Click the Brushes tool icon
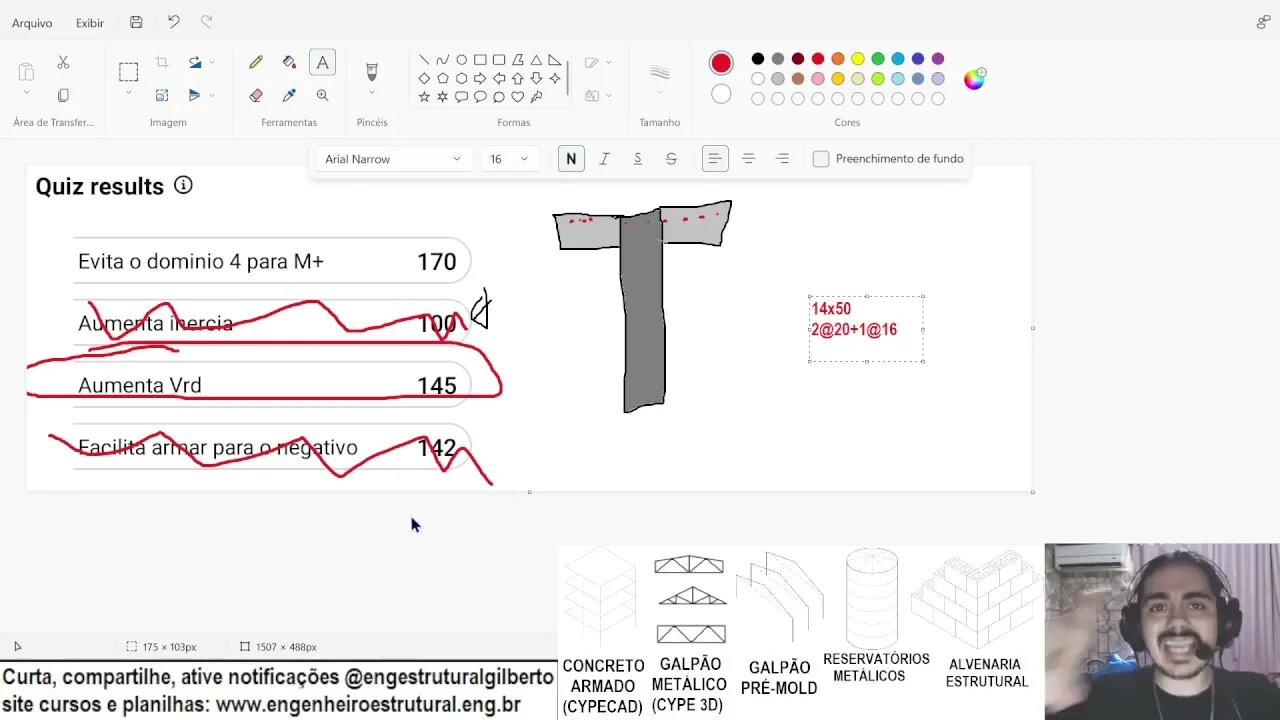 pos(372,71)
